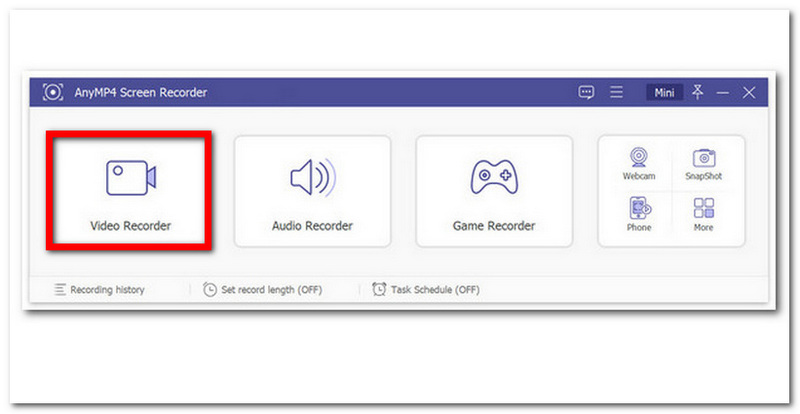
Task: Open the Phone recorder
Action: coord(639,214)
